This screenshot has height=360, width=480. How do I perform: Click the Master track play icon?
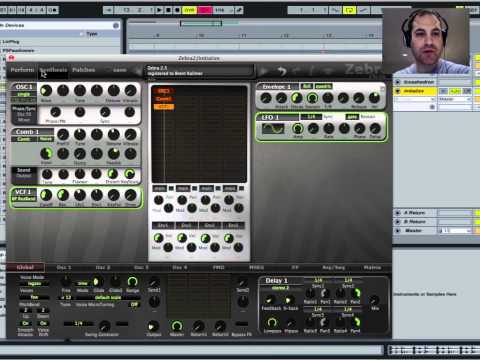point(397,230)
